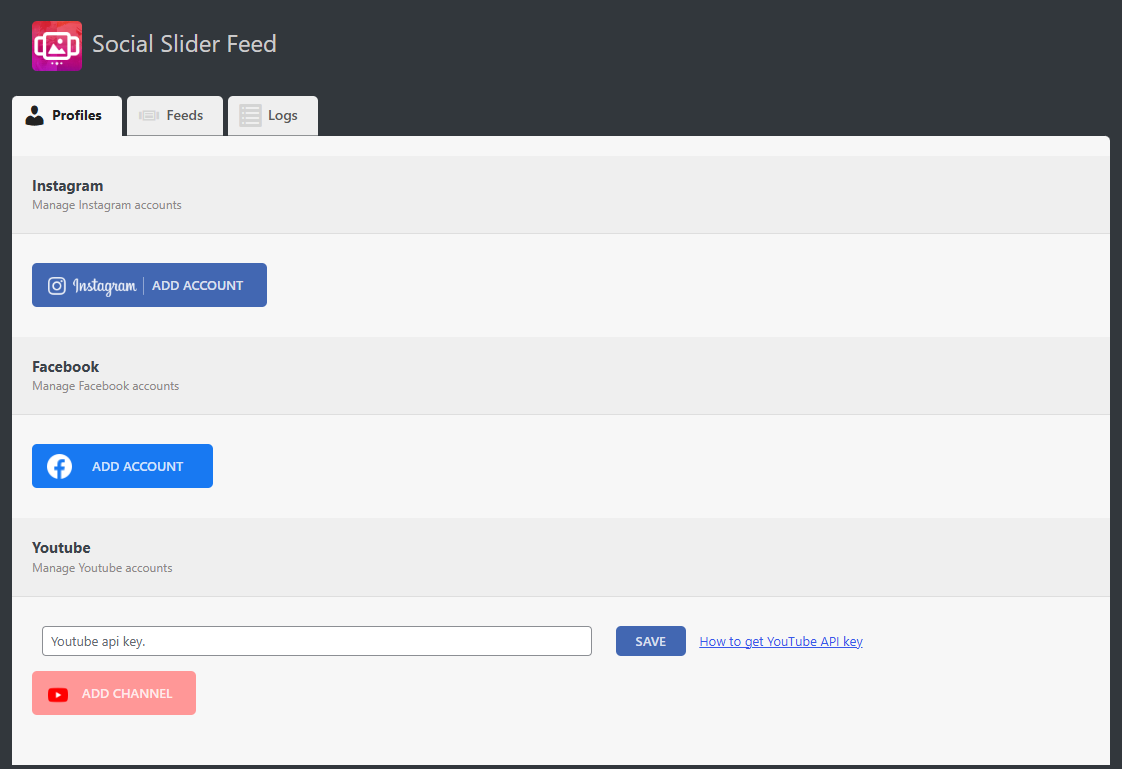
Task: Add a Facebook account
Action: [122, 465]
